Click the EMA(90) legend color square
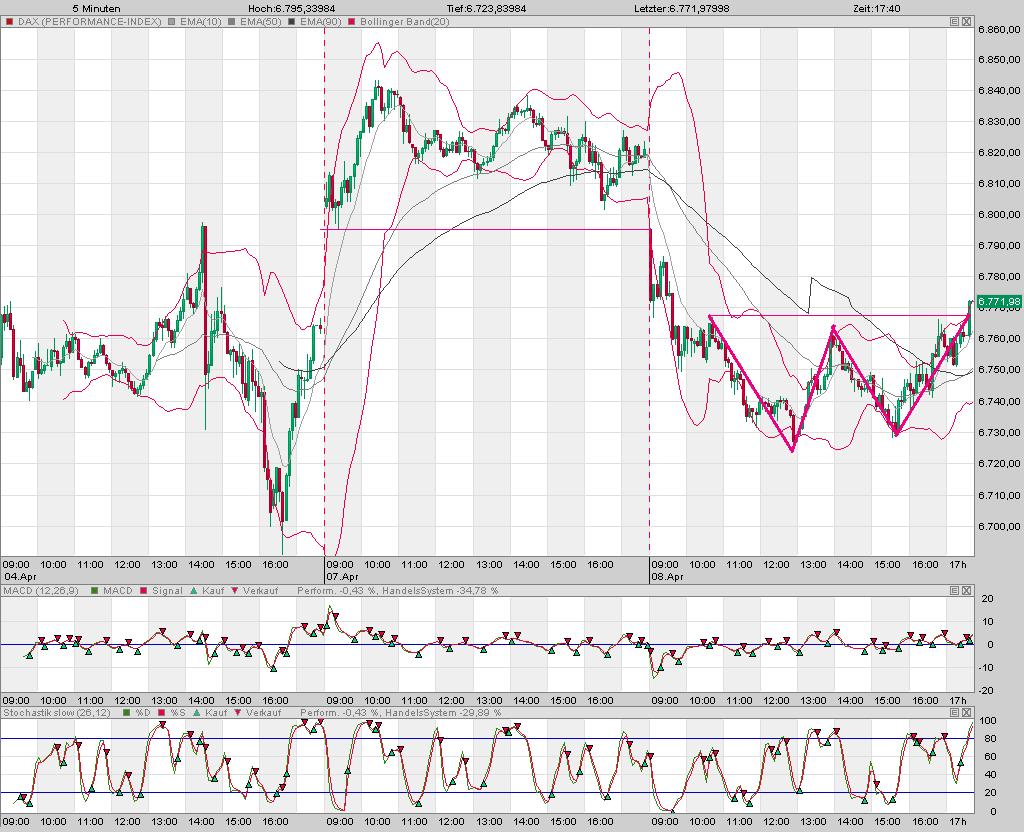Screen dimensions: 1024x832 (291, 22)
